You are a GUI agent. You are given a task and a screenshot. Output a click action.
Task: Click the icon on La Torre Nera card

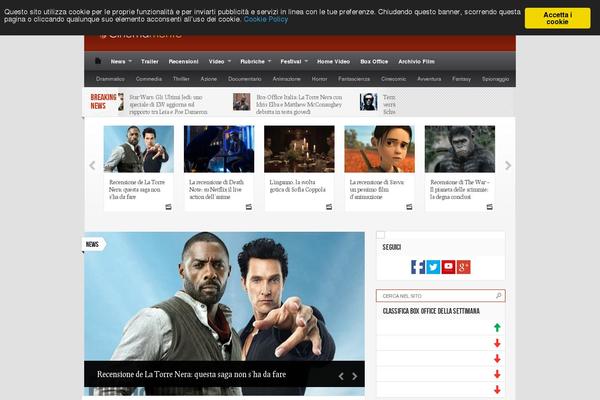pyautogui.click(x=168, y=207)
